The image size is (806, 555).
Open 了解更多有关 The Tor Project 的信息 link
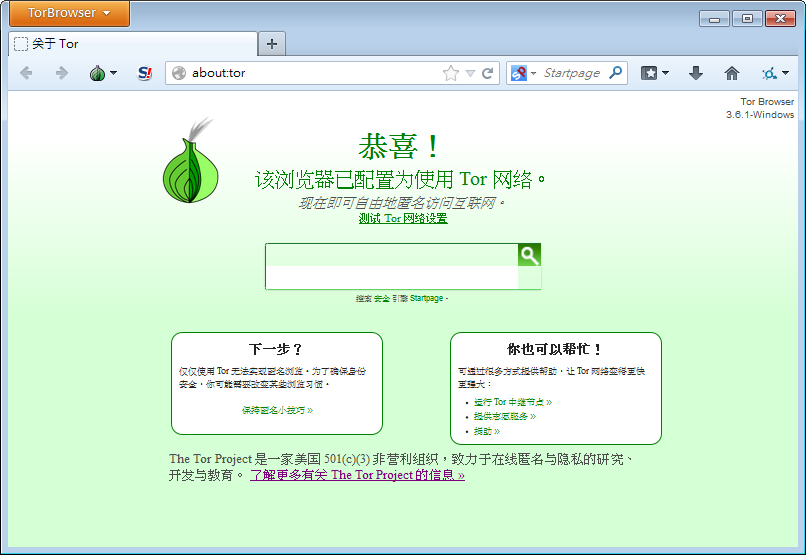click(357, 475)
